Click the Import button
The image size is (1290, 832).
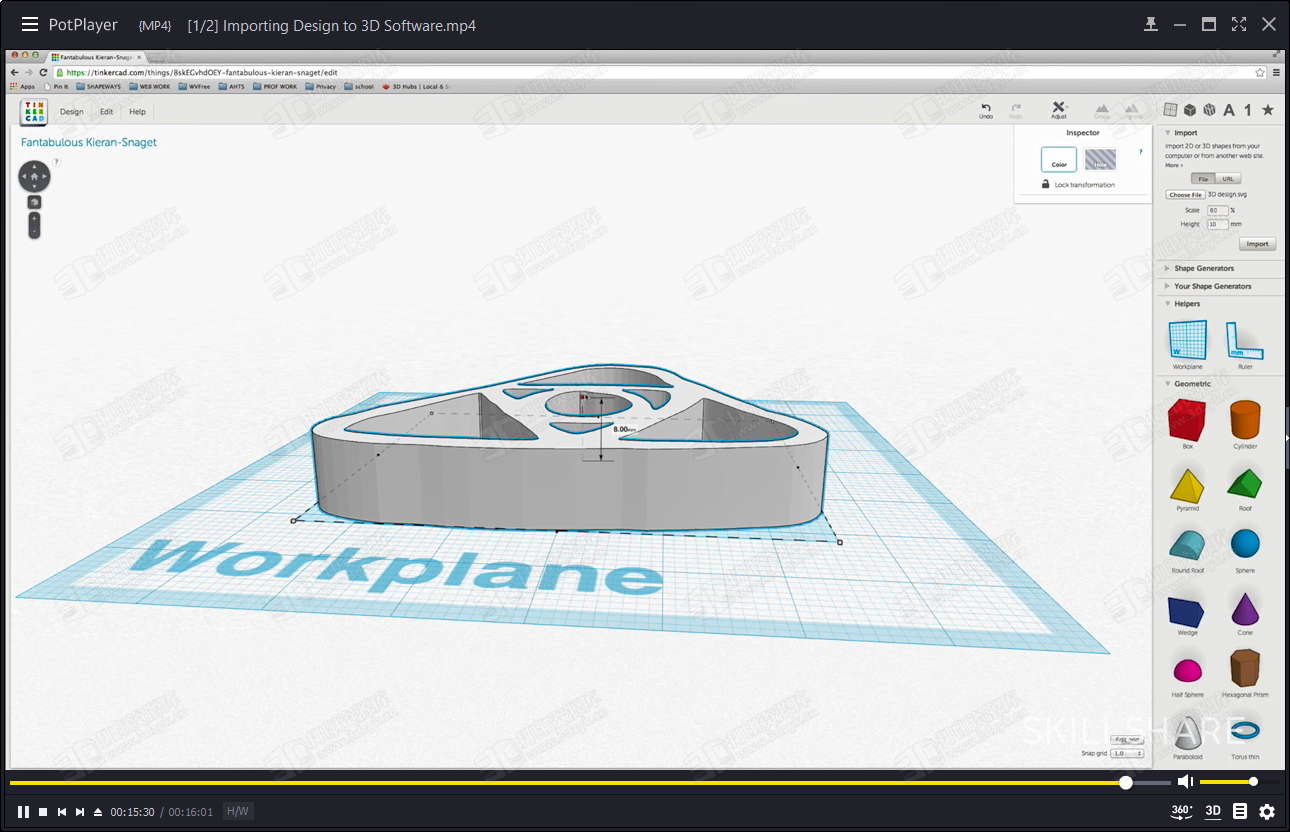pyautogui.click(x=1257, y=244)
